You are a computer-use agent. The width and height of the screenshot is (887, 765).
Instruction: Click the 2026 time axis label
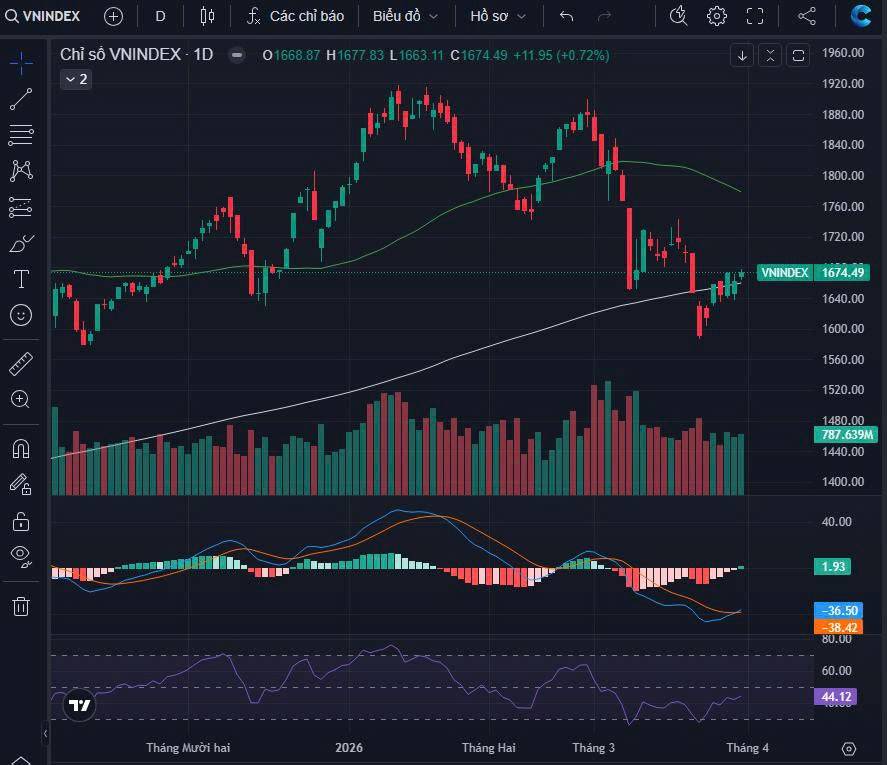point(348,747)
